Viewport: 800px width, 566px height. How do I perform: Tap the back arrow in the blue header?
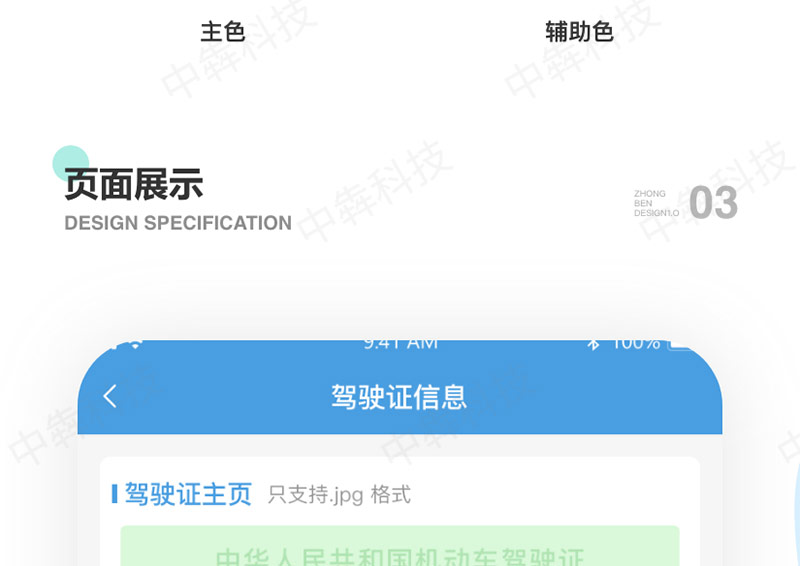[x=110, y=396]
